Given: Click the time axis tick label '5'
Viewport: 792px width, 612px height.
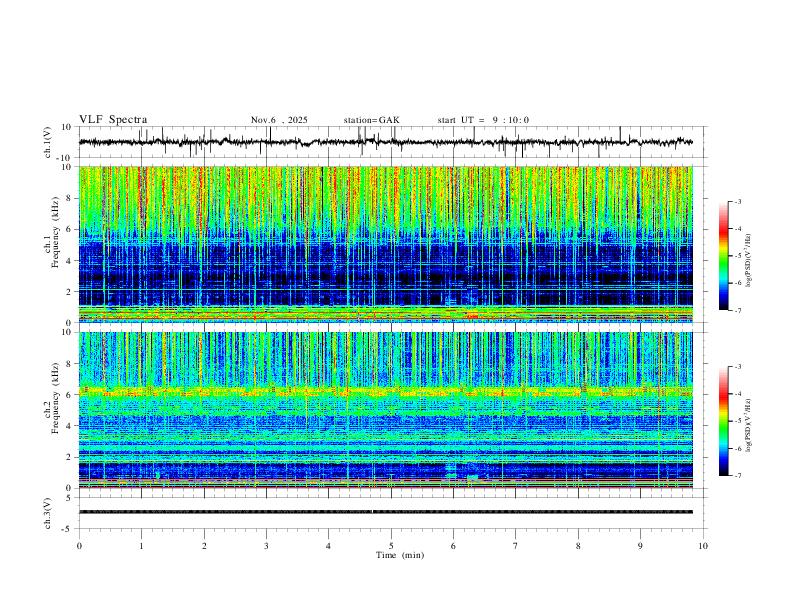Looking at the screenshot, I should coord(391,546).
